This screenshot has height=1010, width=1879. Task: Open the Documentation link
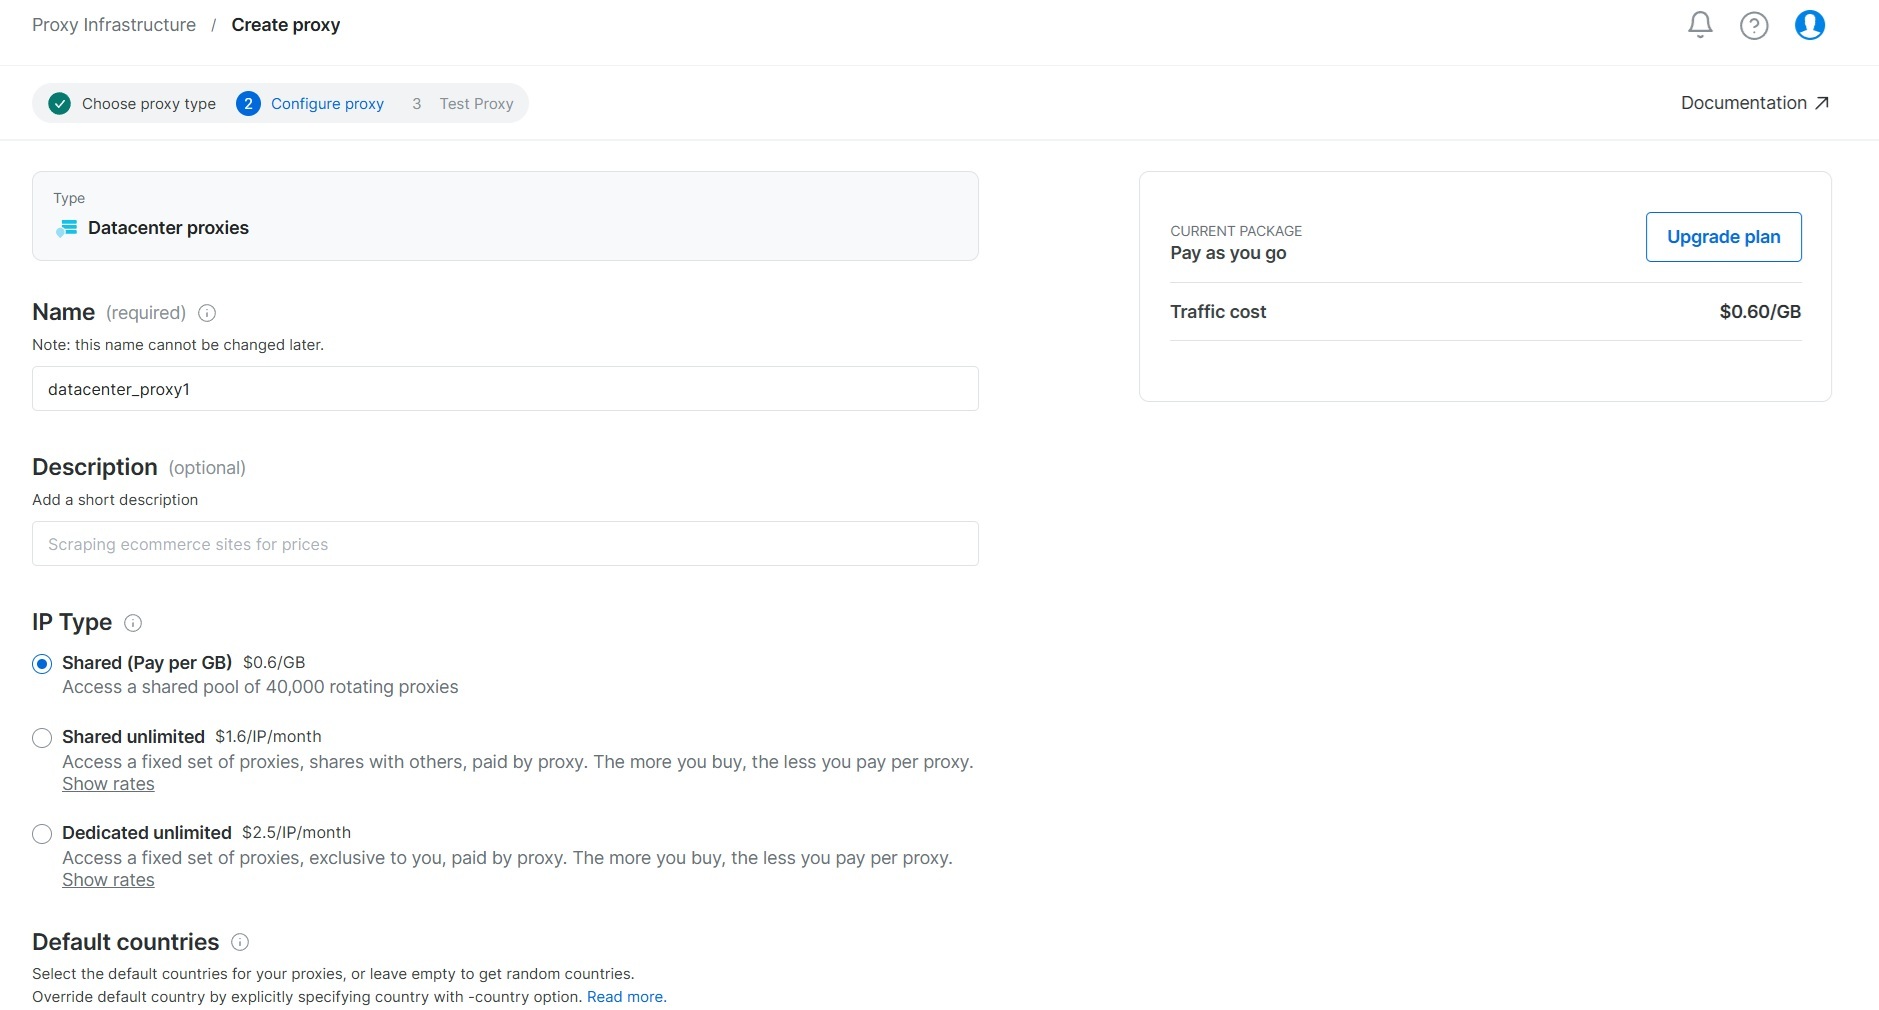pos(1754,103)
